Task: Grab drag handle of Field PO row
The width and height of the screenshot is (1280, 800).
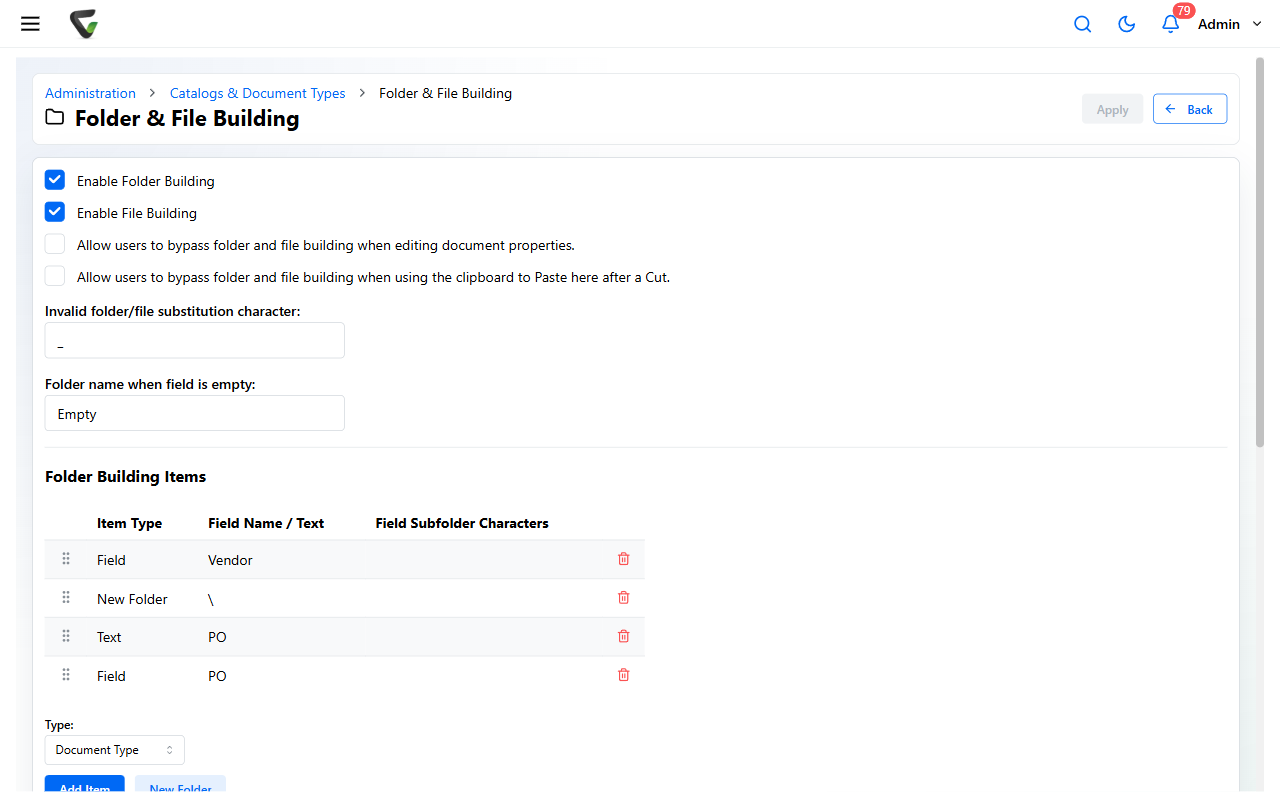Action: [x=66, y=675]
